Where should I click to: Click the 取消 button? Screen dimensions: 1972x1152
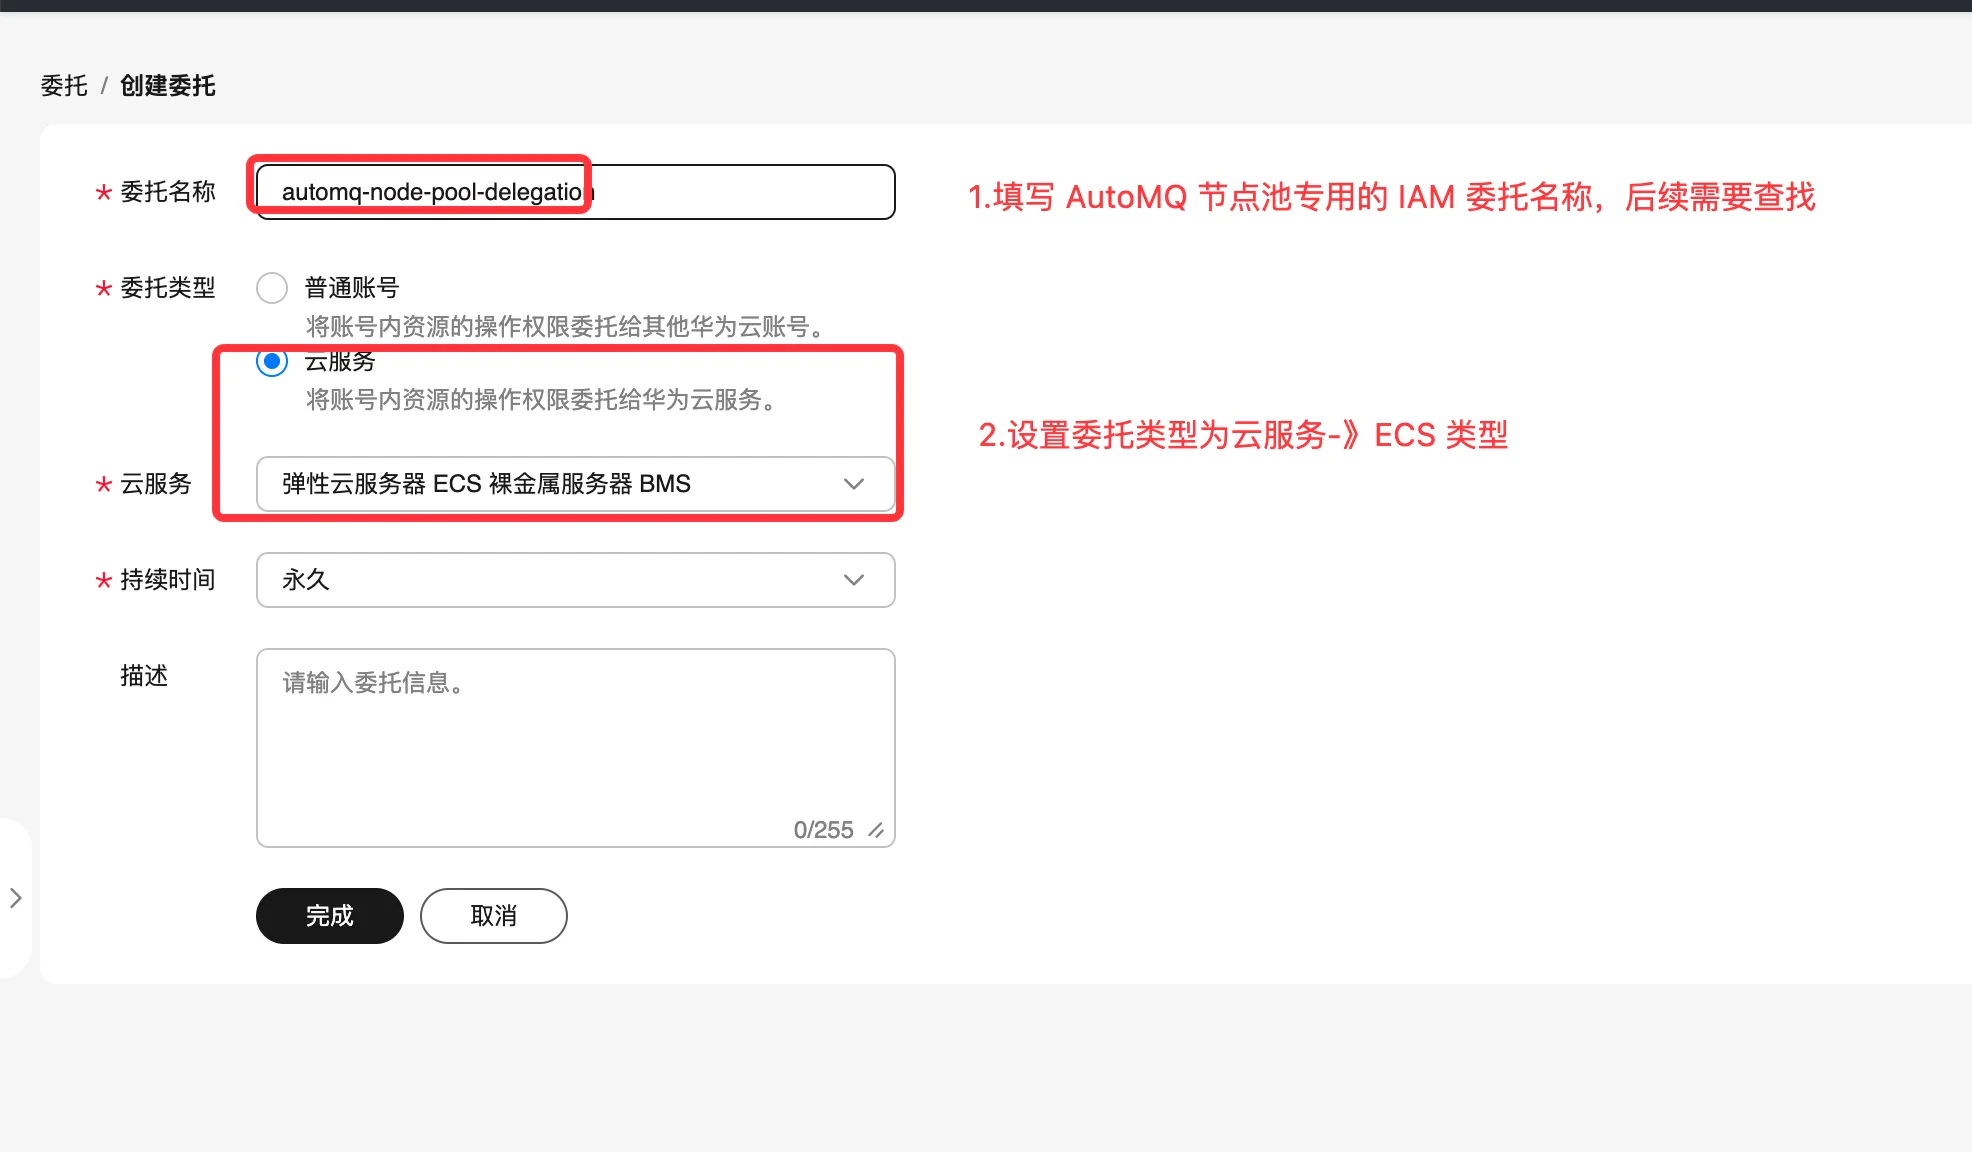(493, 916)
